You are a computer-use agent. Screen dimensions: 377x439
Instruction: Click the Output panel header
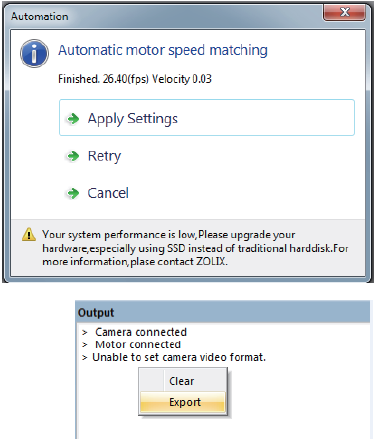223,312
